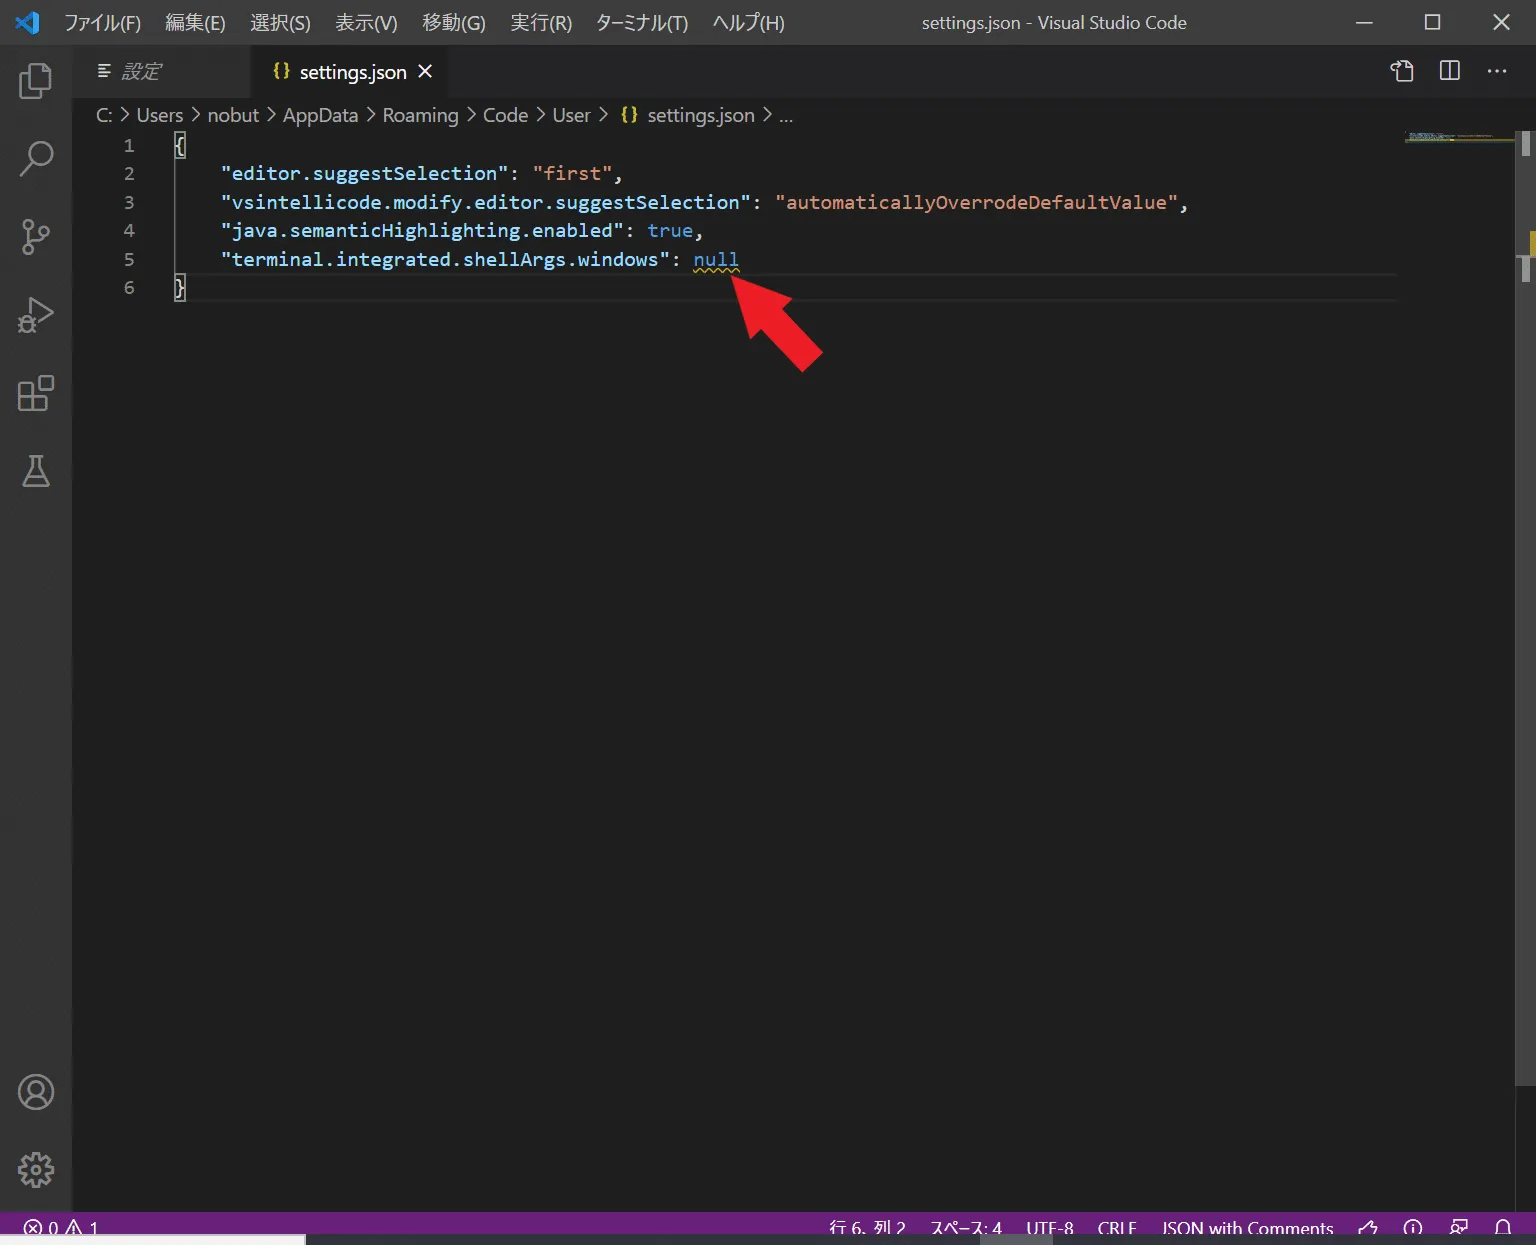Click line and column indicator 行 6
Screen dimensions: 1536x1245
click(867, 1228)
